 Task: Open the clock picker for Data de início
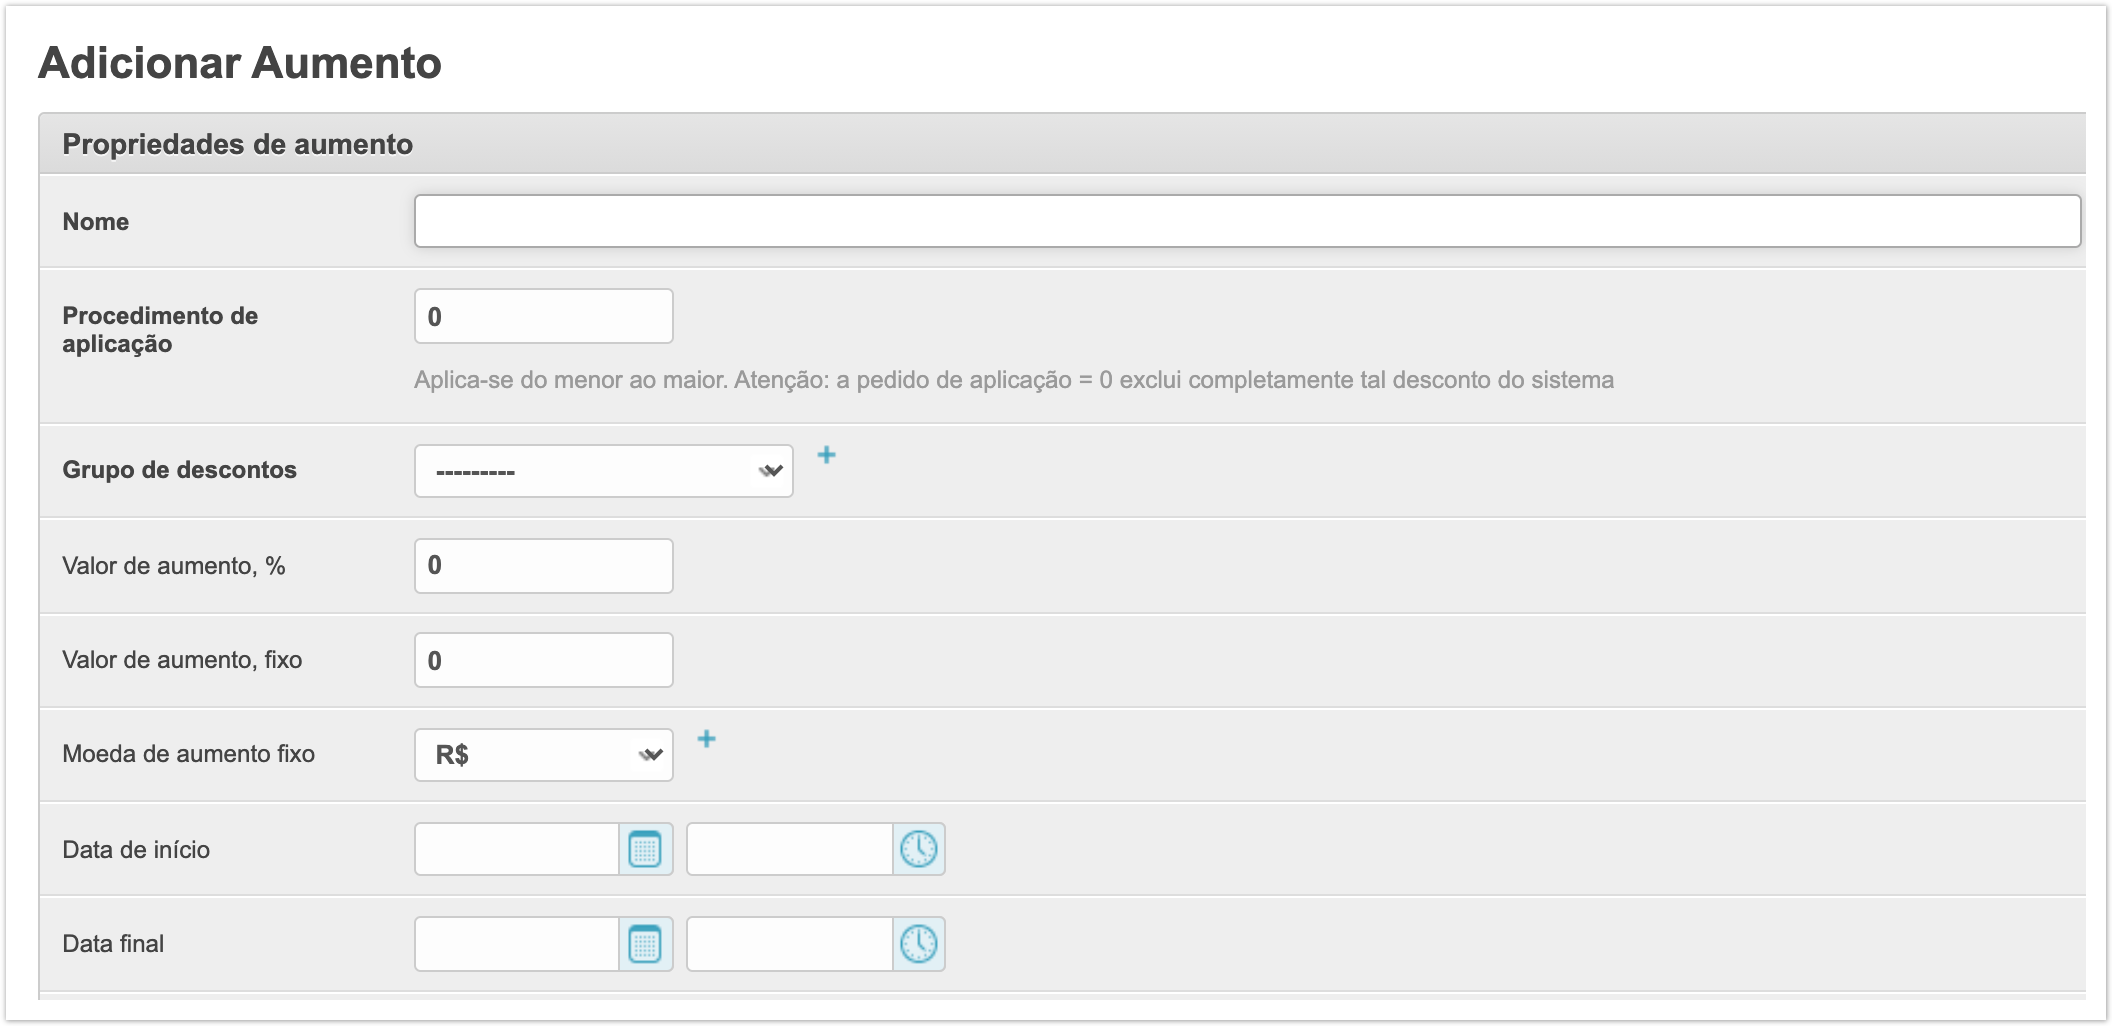coord(918,850)
